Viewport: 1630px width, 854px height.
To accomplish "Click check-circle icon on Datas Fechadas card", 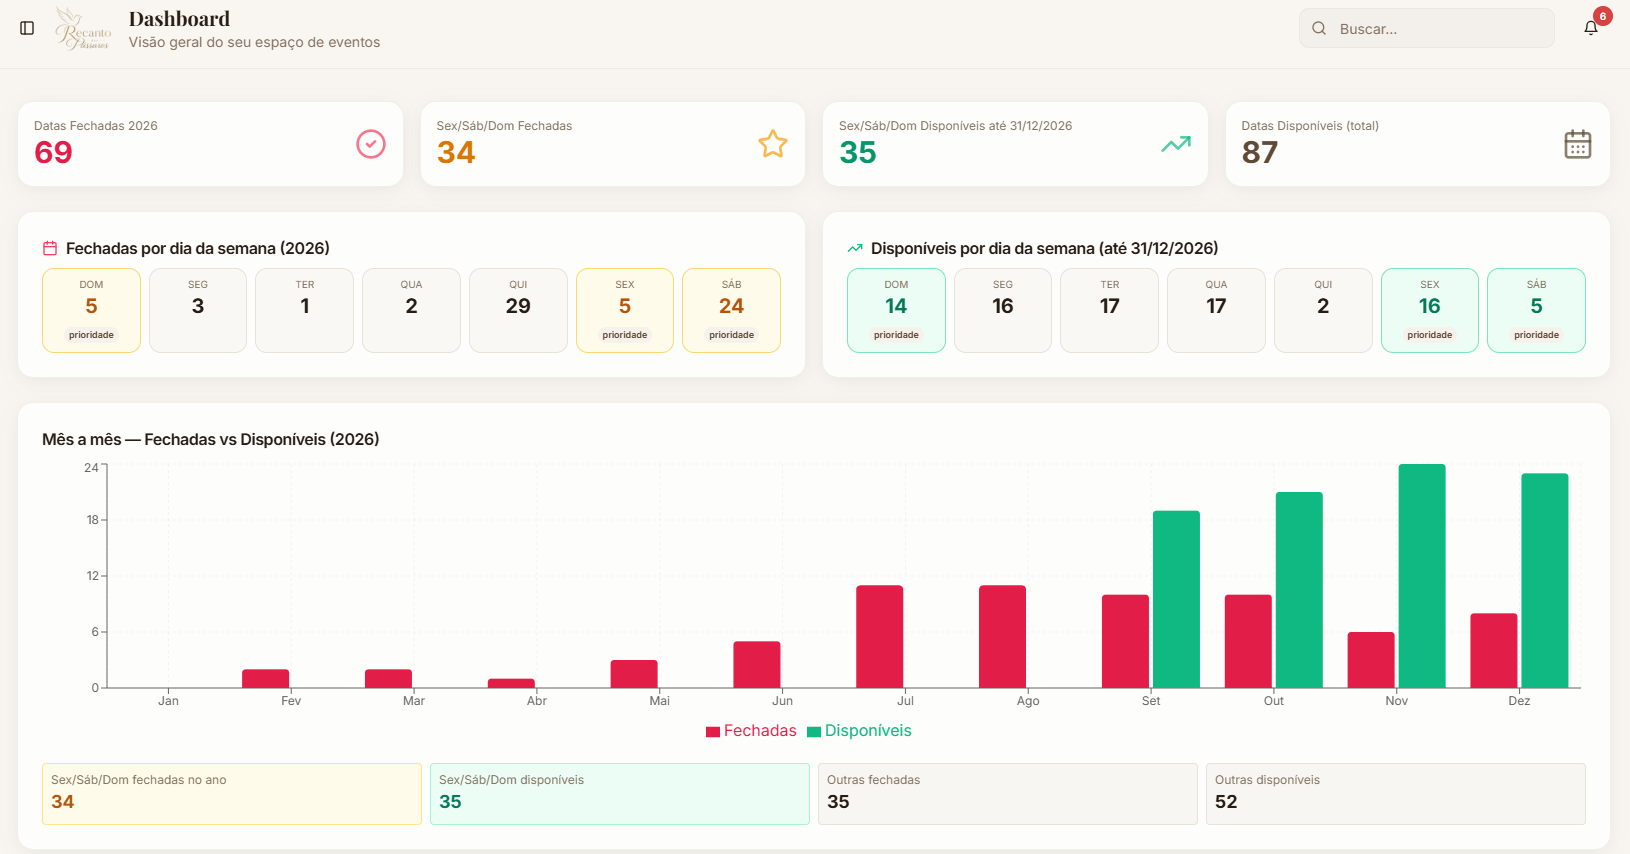I will [x=371, y=144].
